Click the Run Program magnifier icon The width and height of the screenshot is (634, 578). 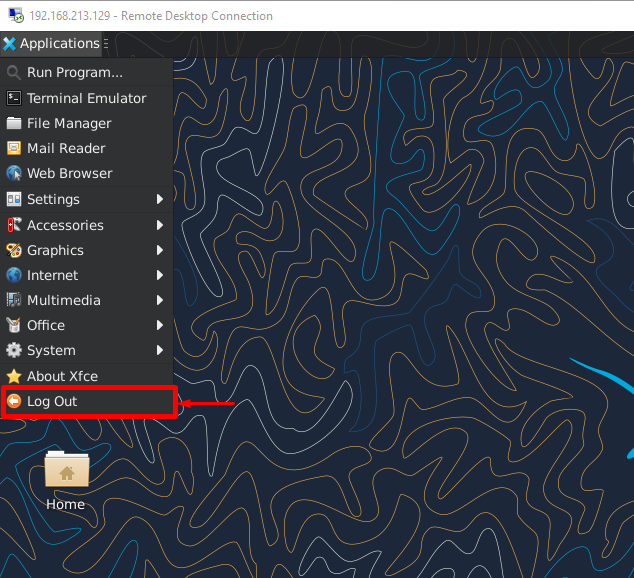(14, 73)
